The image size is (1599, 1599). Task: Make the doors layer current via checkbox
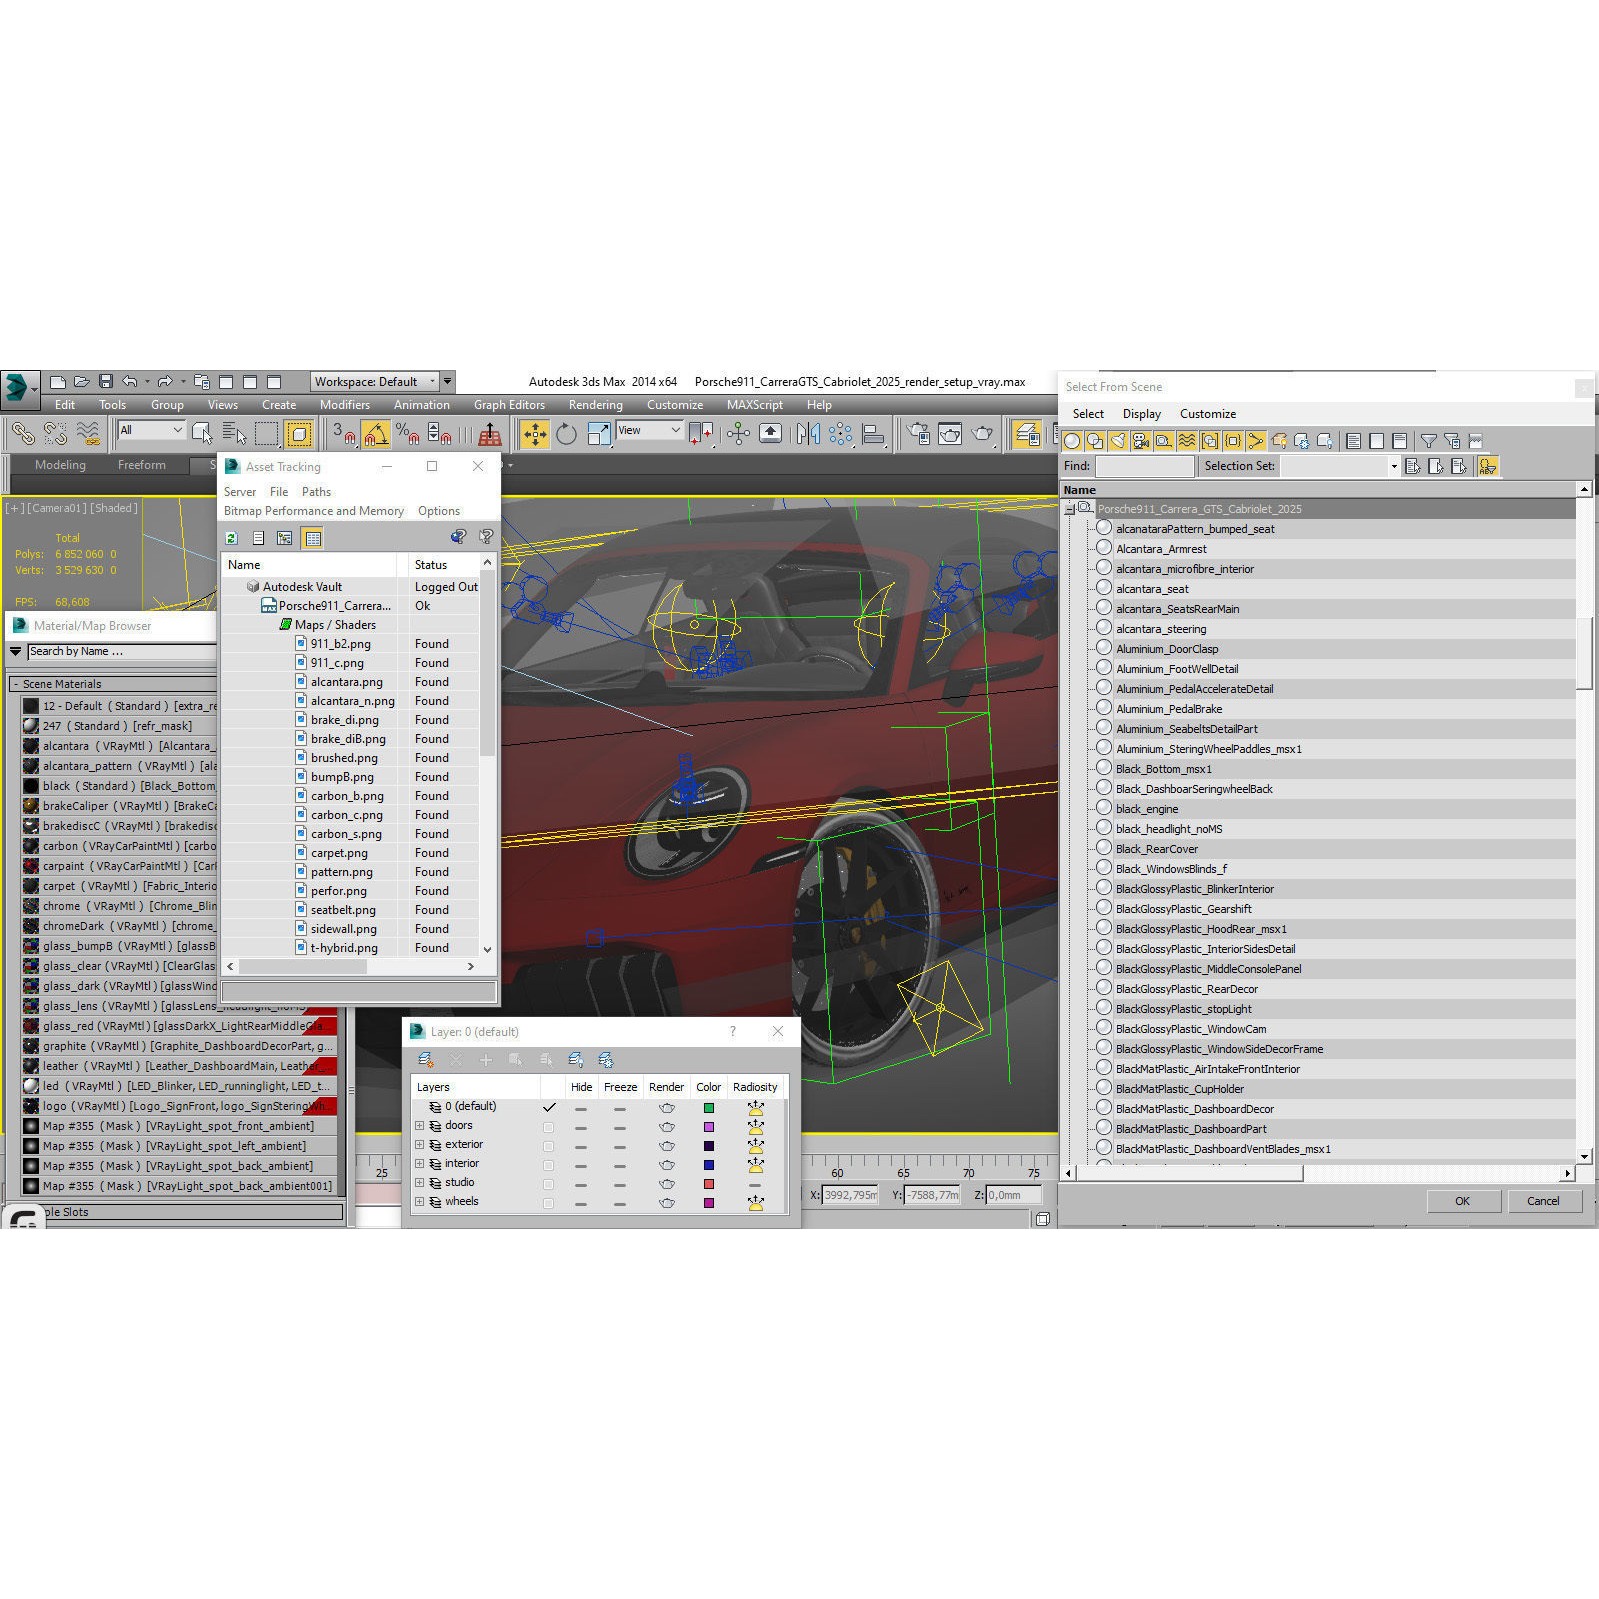click(x=548, y=1127)
